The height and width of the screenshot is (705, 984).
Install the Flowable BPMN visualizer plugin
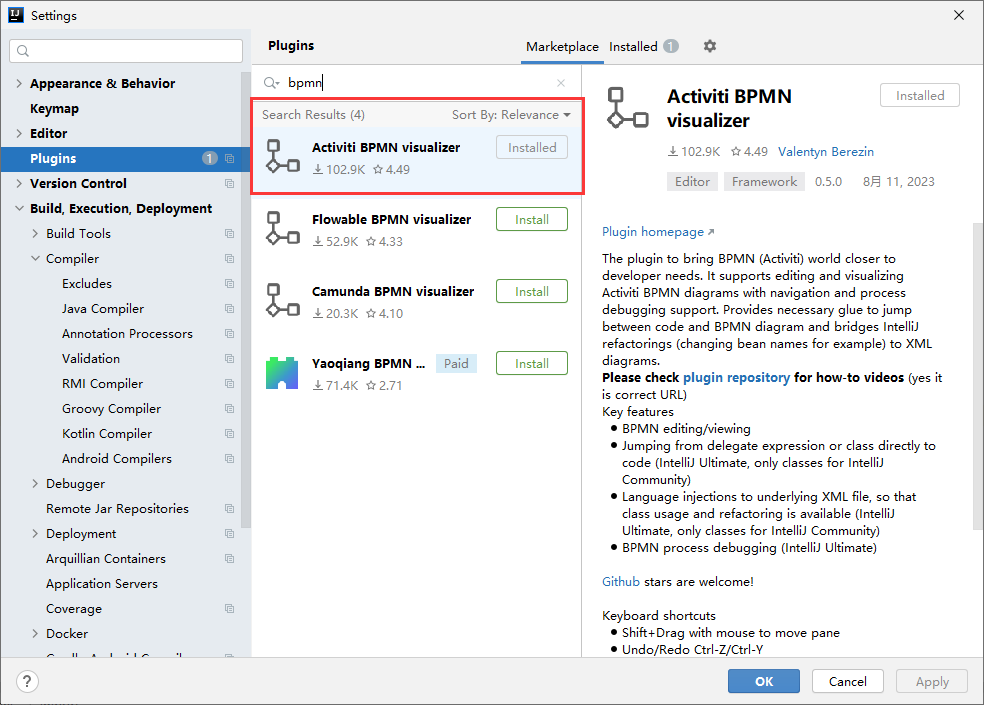coord(532,220)
